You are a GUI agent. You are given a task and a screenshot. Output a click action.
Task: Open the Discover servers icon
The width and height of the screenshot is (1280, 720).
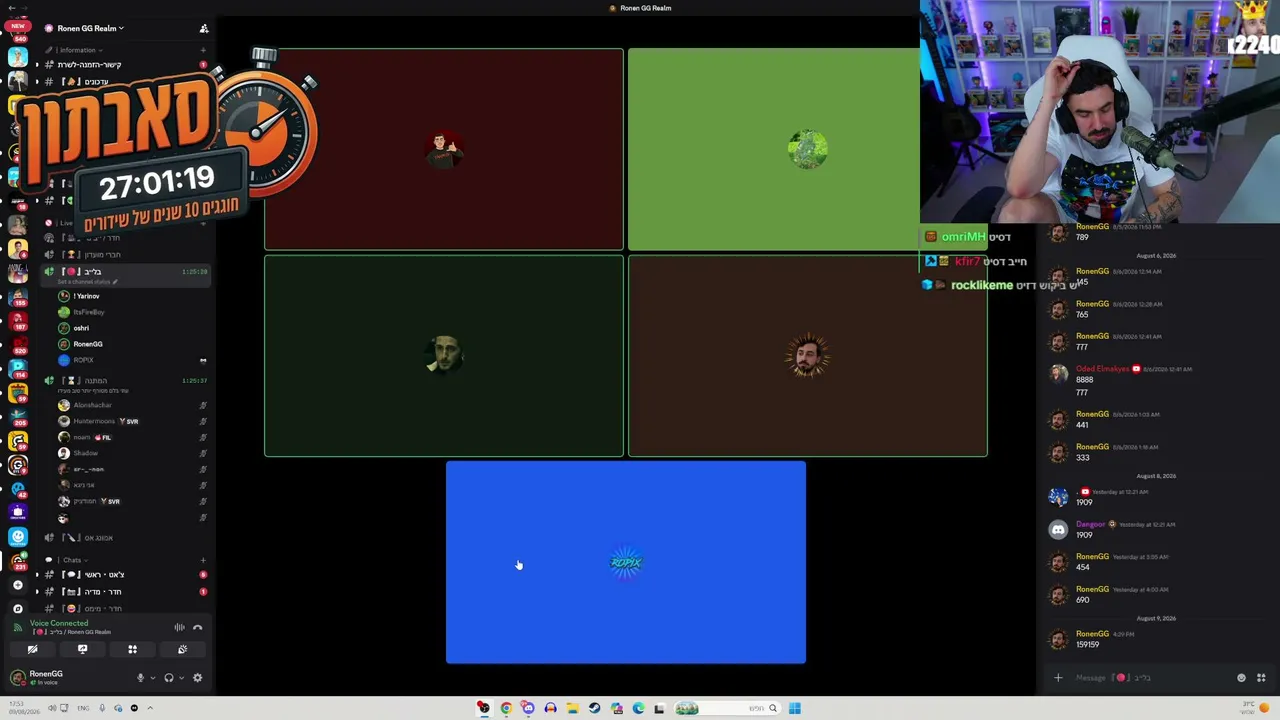pos(18,608)
